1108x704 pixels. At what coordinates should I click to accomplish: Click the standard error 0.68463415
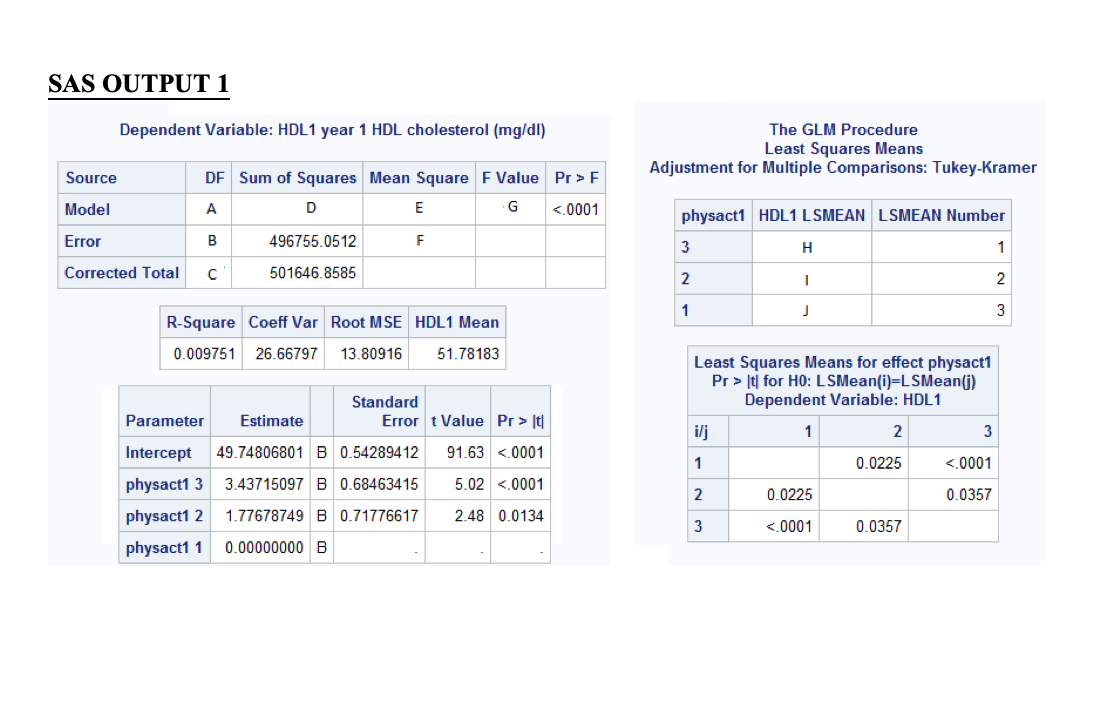pyautogui.click(x=379, y=485)
